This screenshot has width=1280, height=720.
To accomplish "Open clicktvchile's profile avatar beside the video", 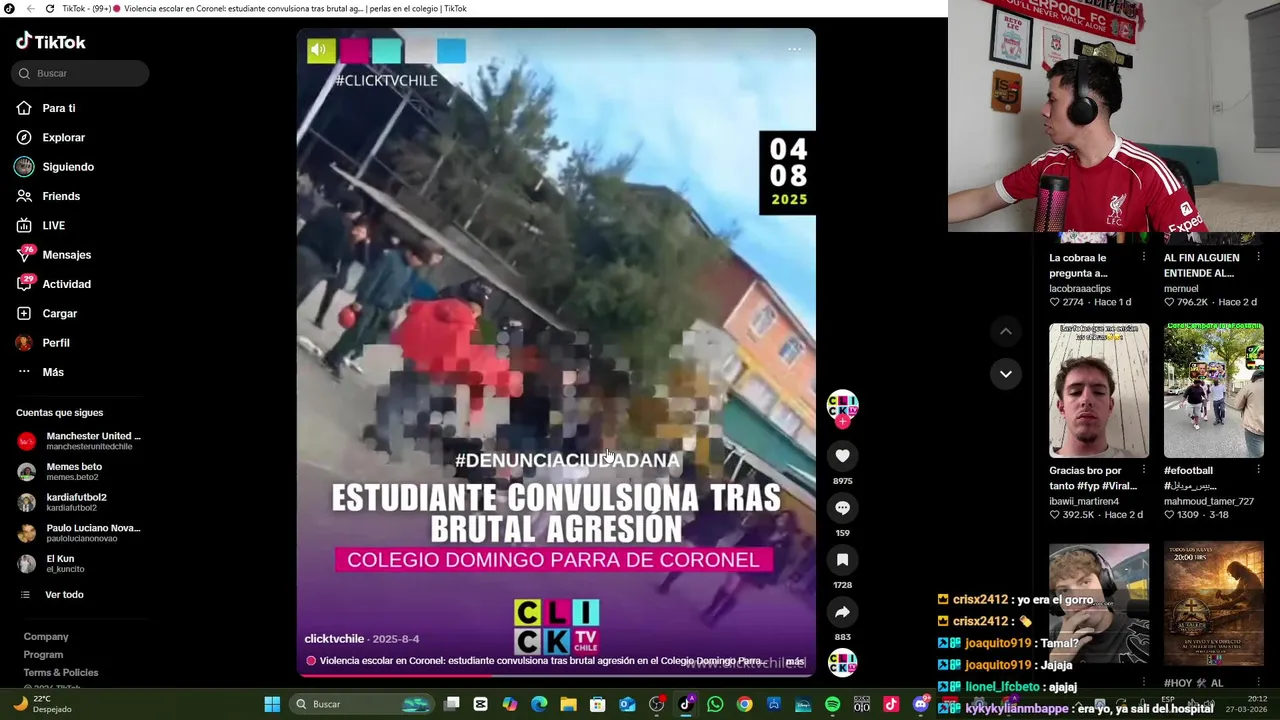I will [x=842, y=406].
